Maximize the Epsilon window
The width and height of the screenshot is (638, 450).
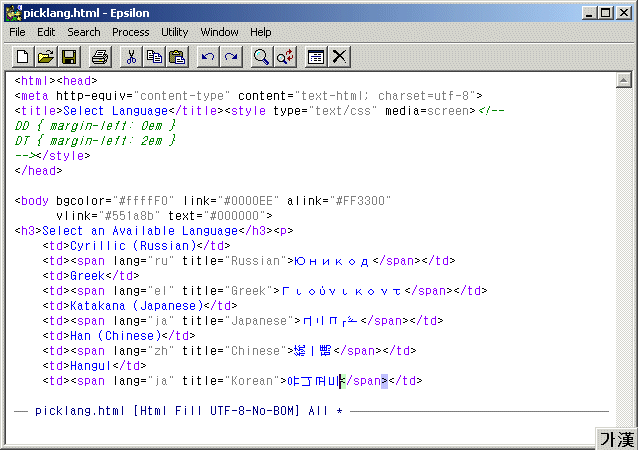[605, 13]
